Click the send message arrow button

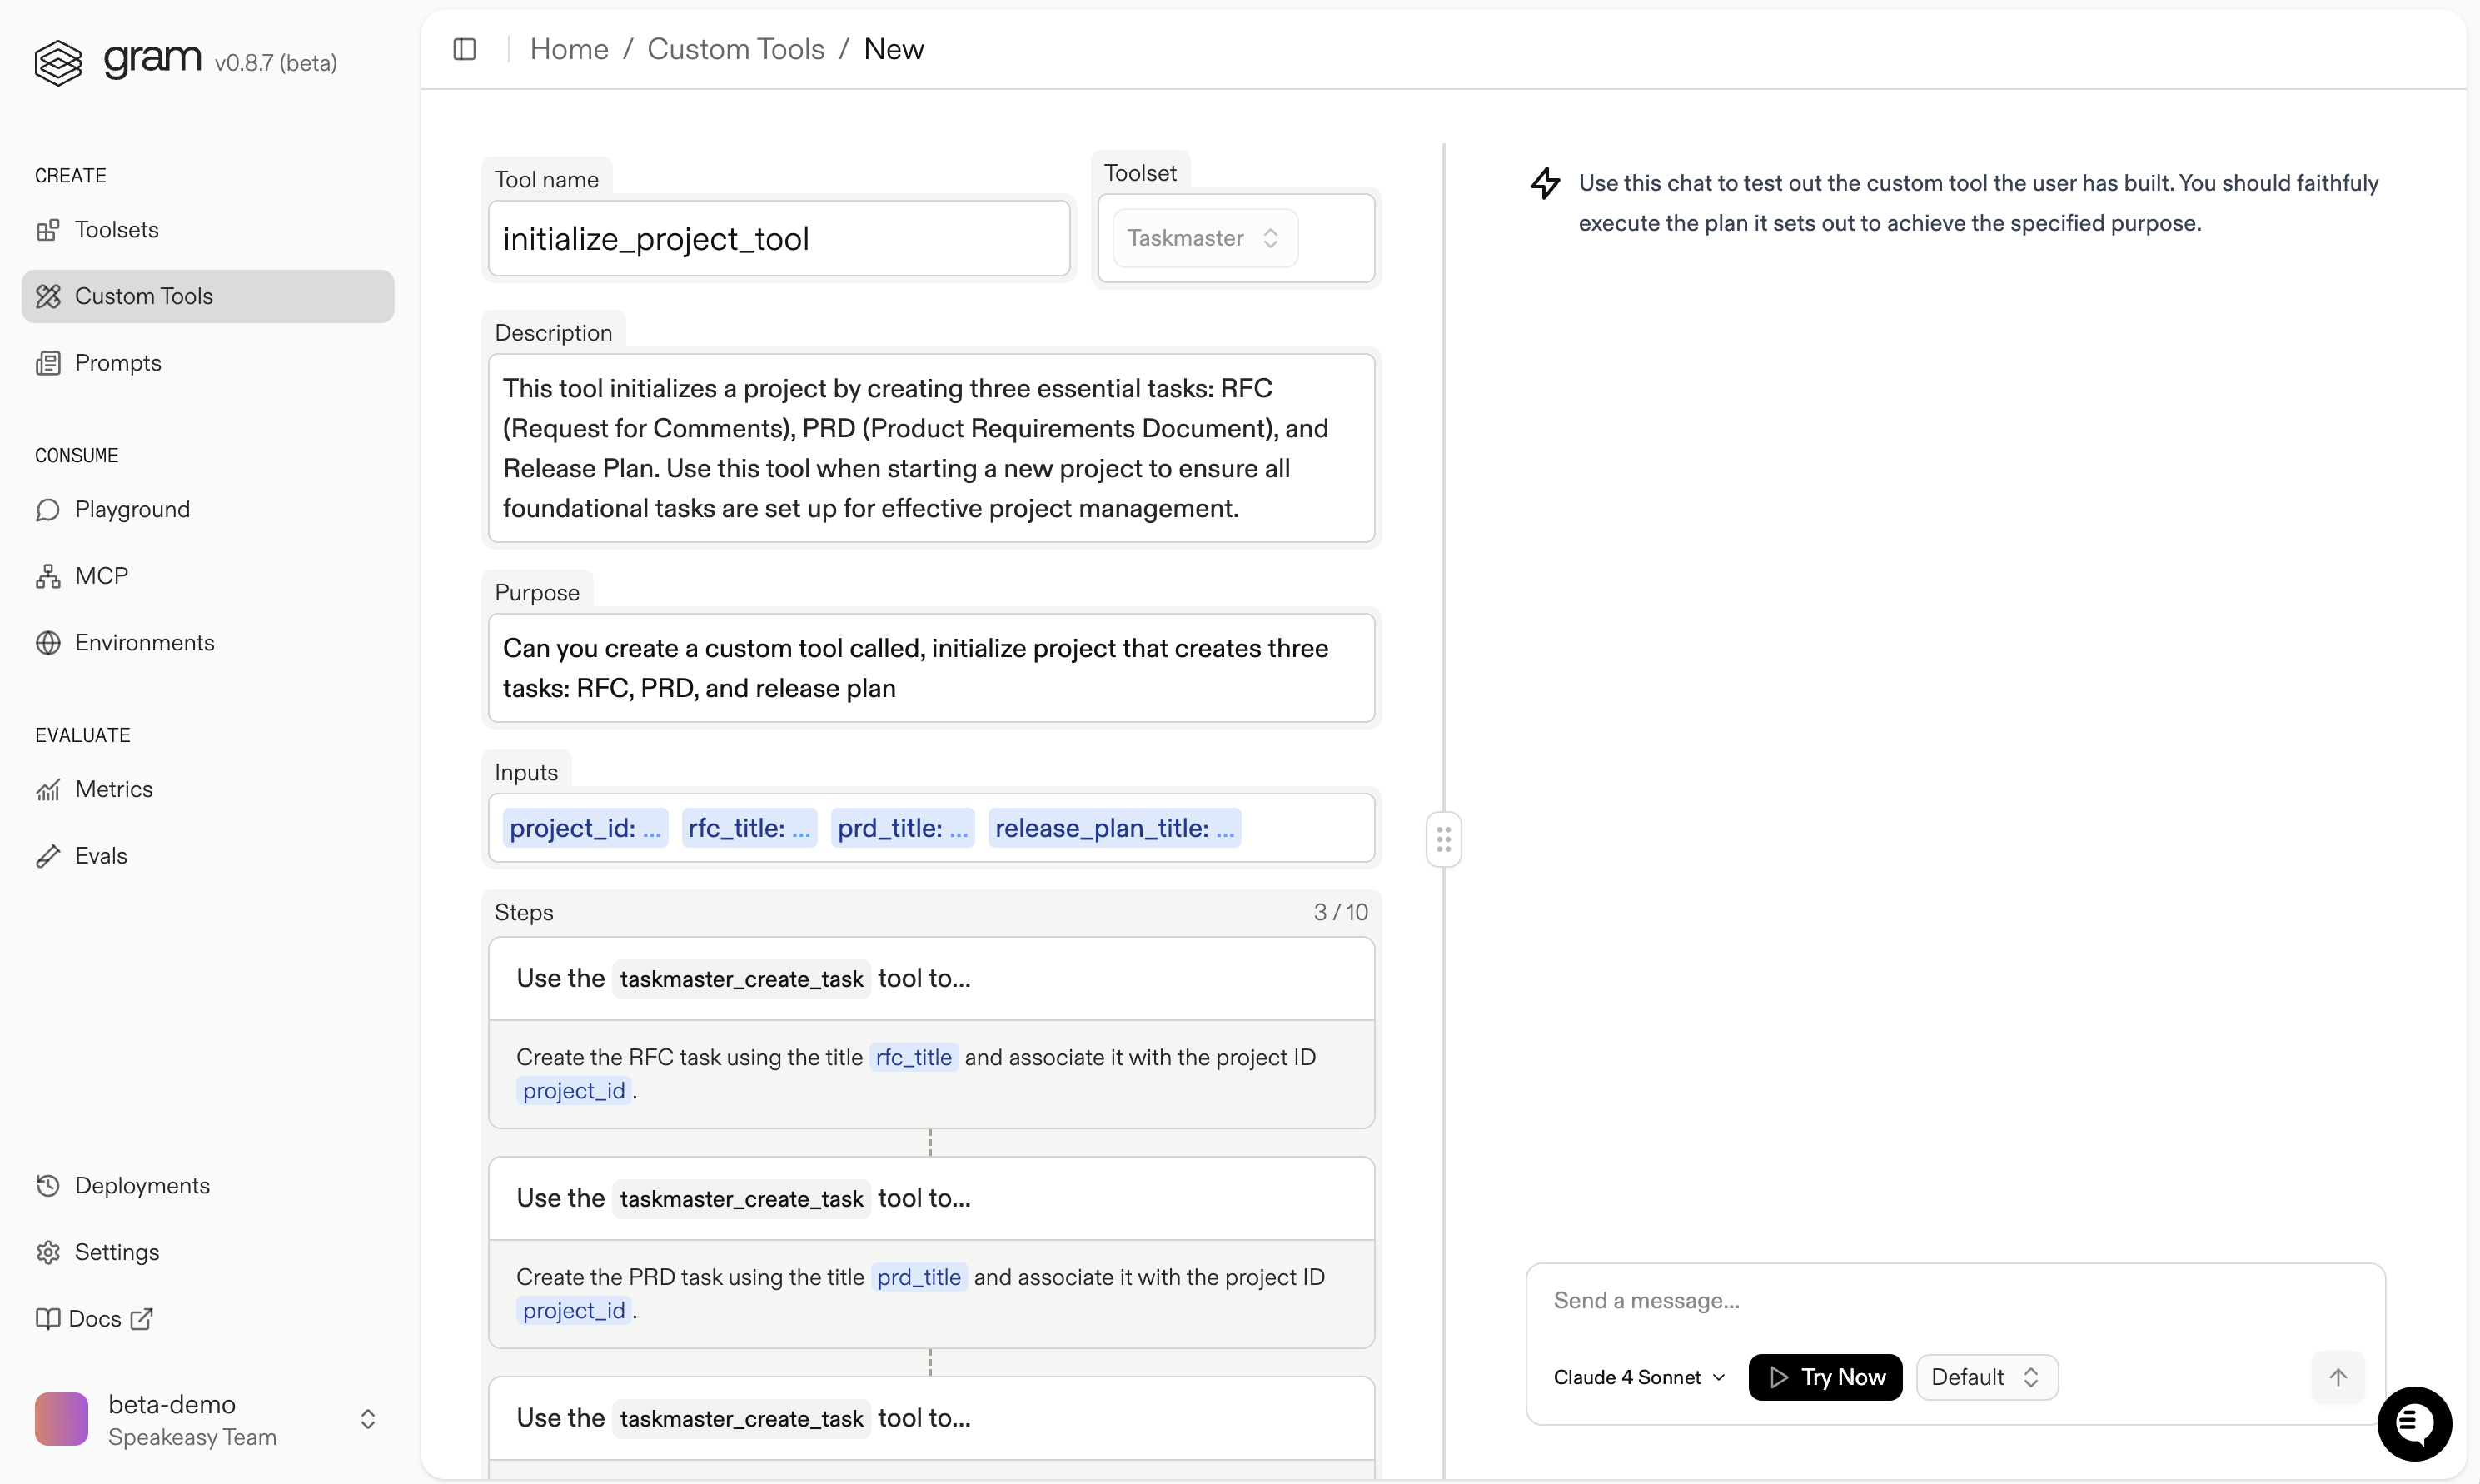[2337, 1377]
